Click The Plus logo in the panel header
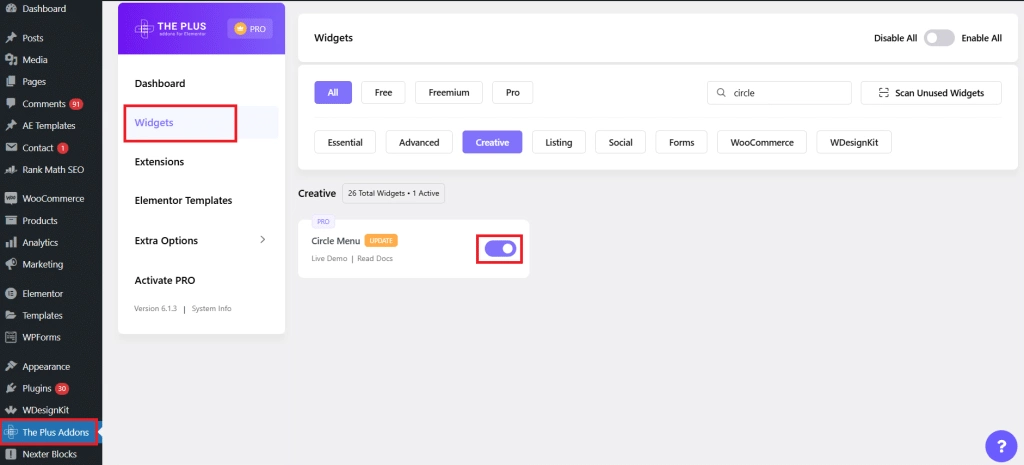This screenshot has height=465, width=1024. pos(170,29)
